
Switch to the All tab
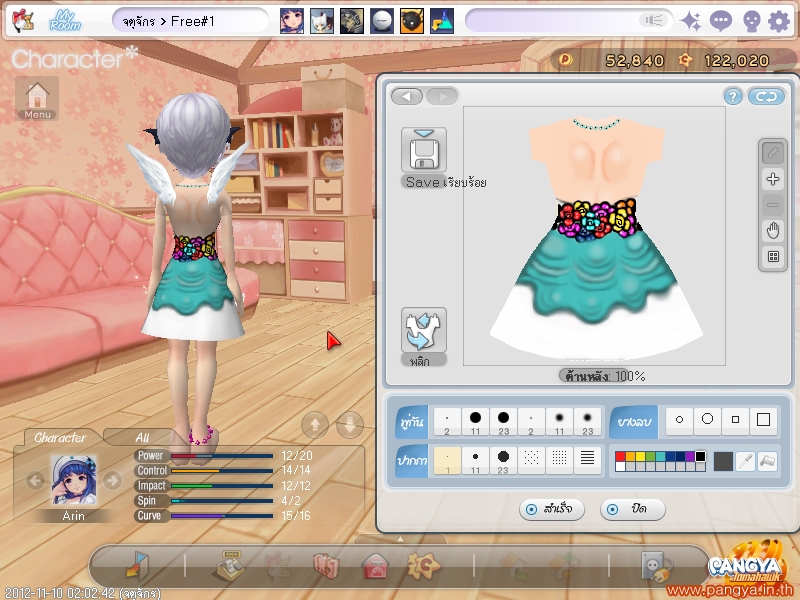click(142, 437)
